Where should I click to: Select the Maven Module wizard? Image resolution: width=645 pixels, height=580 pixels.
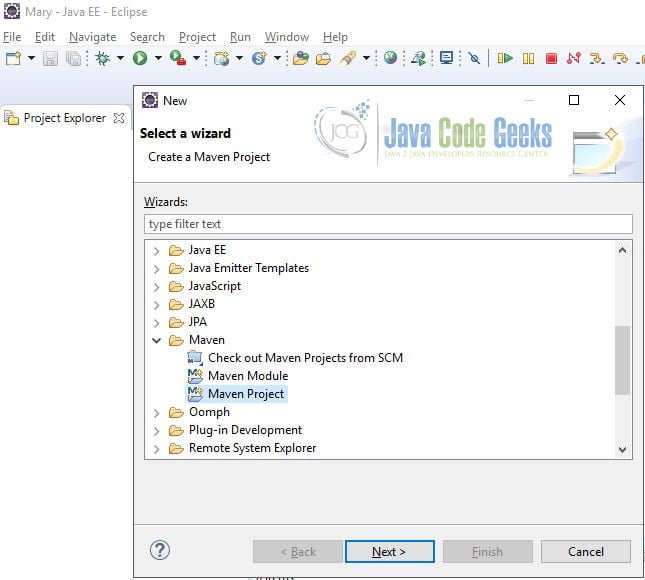point(248,376)
